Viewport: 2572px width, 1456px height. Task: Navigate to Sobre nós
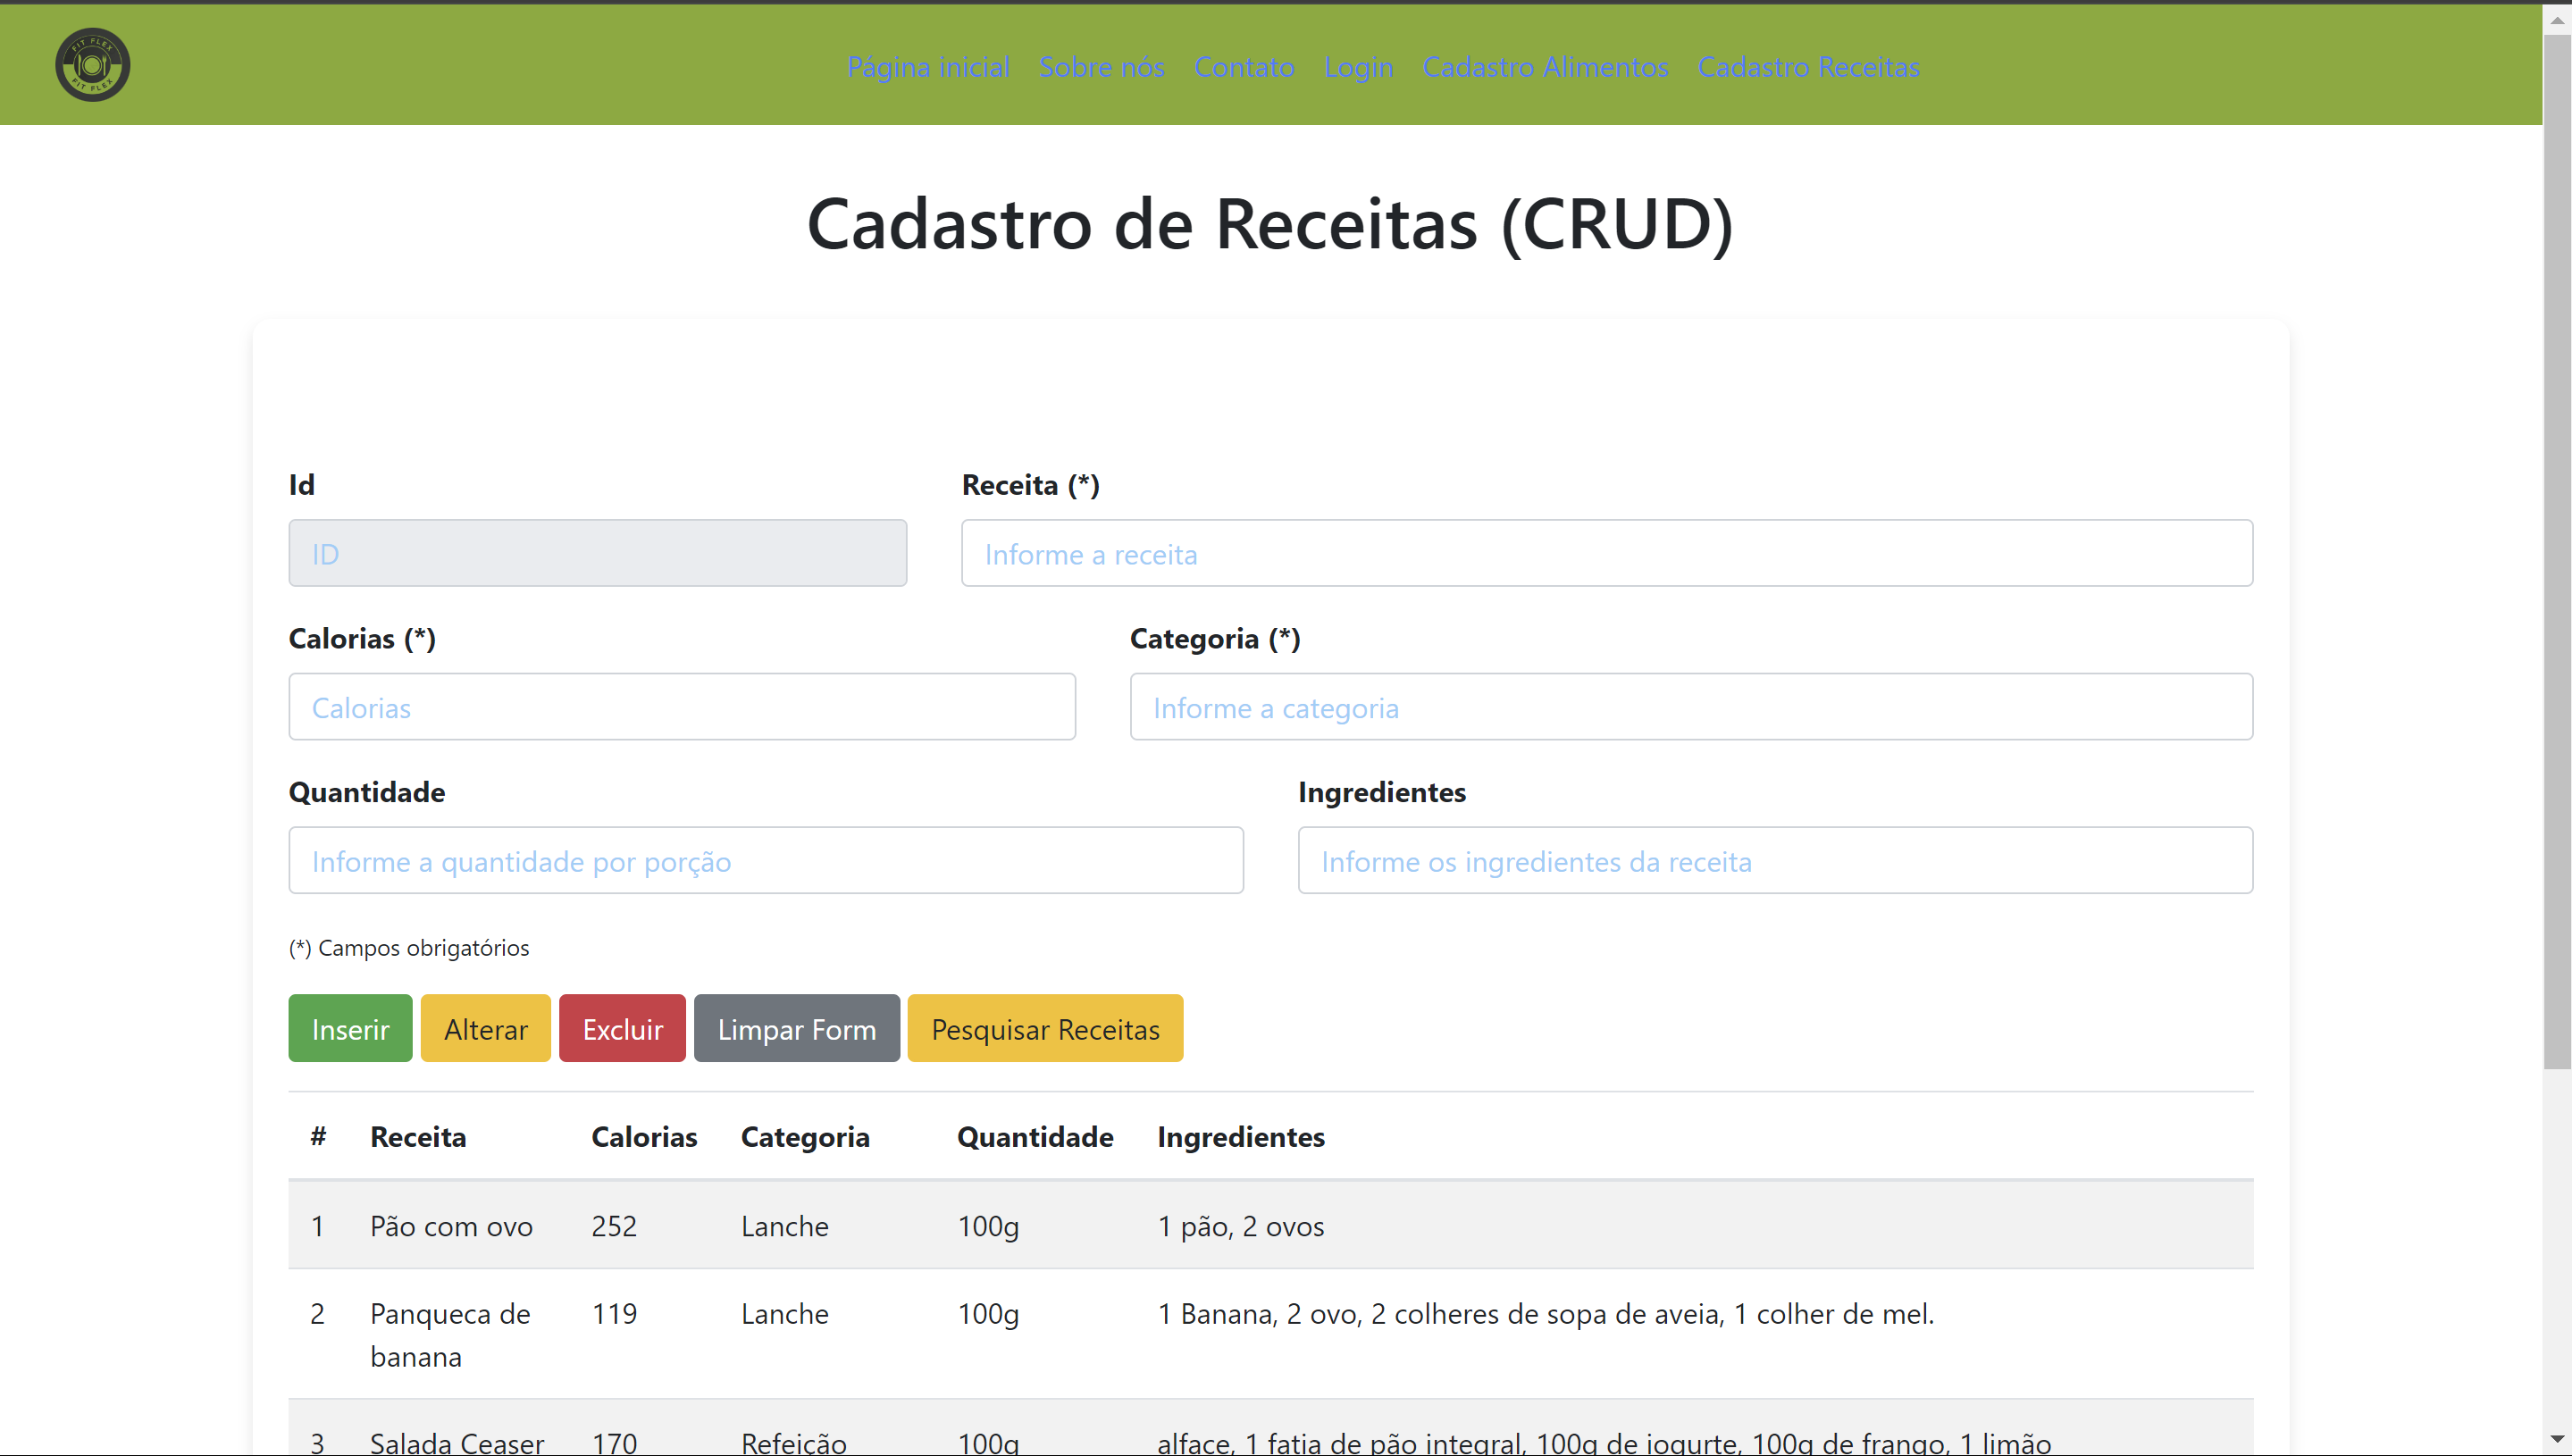tap(1101, 67)
